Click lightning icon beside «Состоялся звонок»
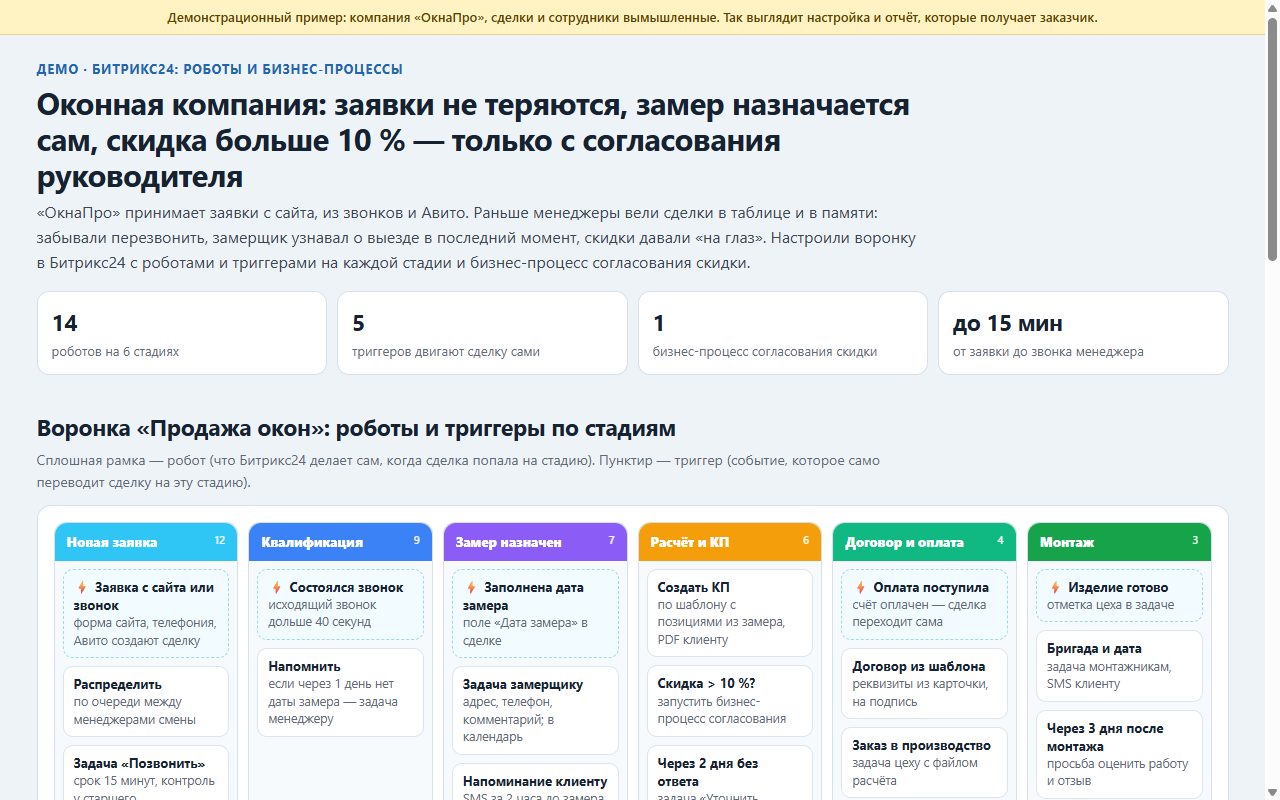1280x800 pixels. pyautogui.click(x=276, y=588)
